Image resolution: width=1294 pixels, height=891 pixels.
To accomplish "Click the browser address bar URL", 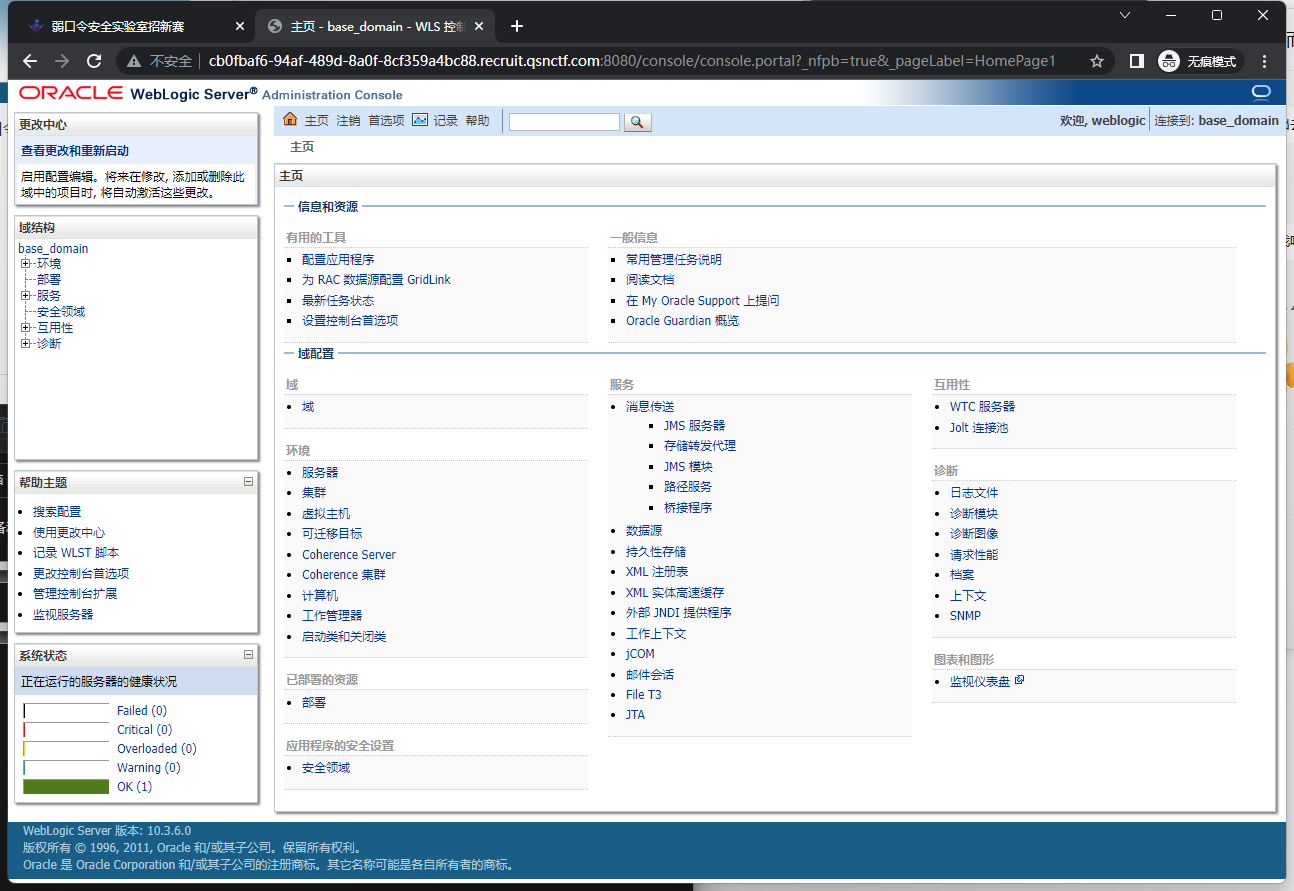I will [632, 61].
